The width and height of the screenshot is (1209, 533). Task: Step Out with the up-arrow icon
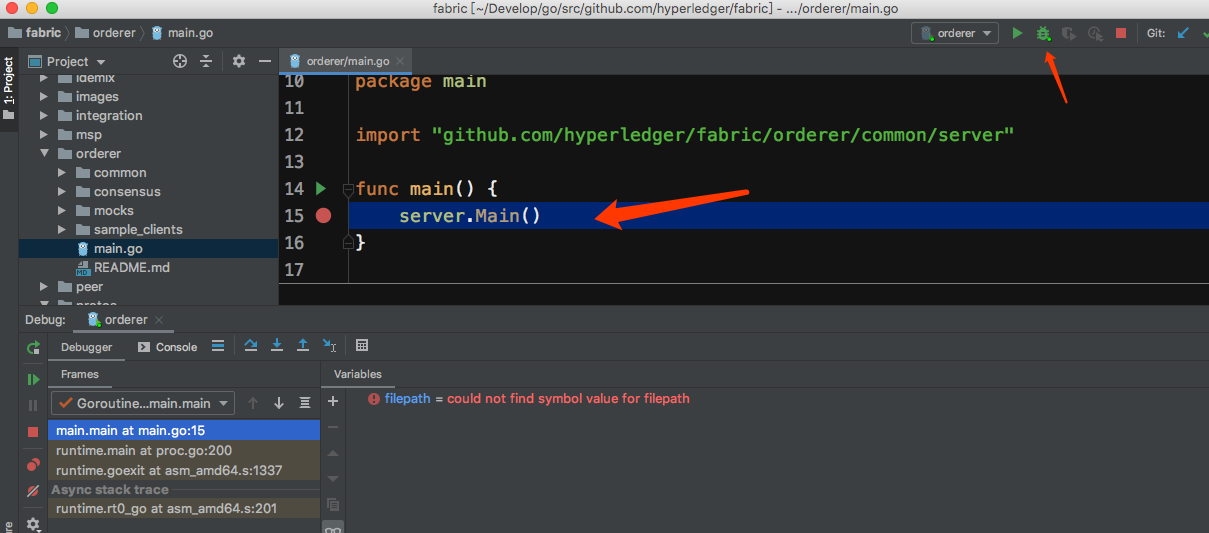(x=303, y=346)
